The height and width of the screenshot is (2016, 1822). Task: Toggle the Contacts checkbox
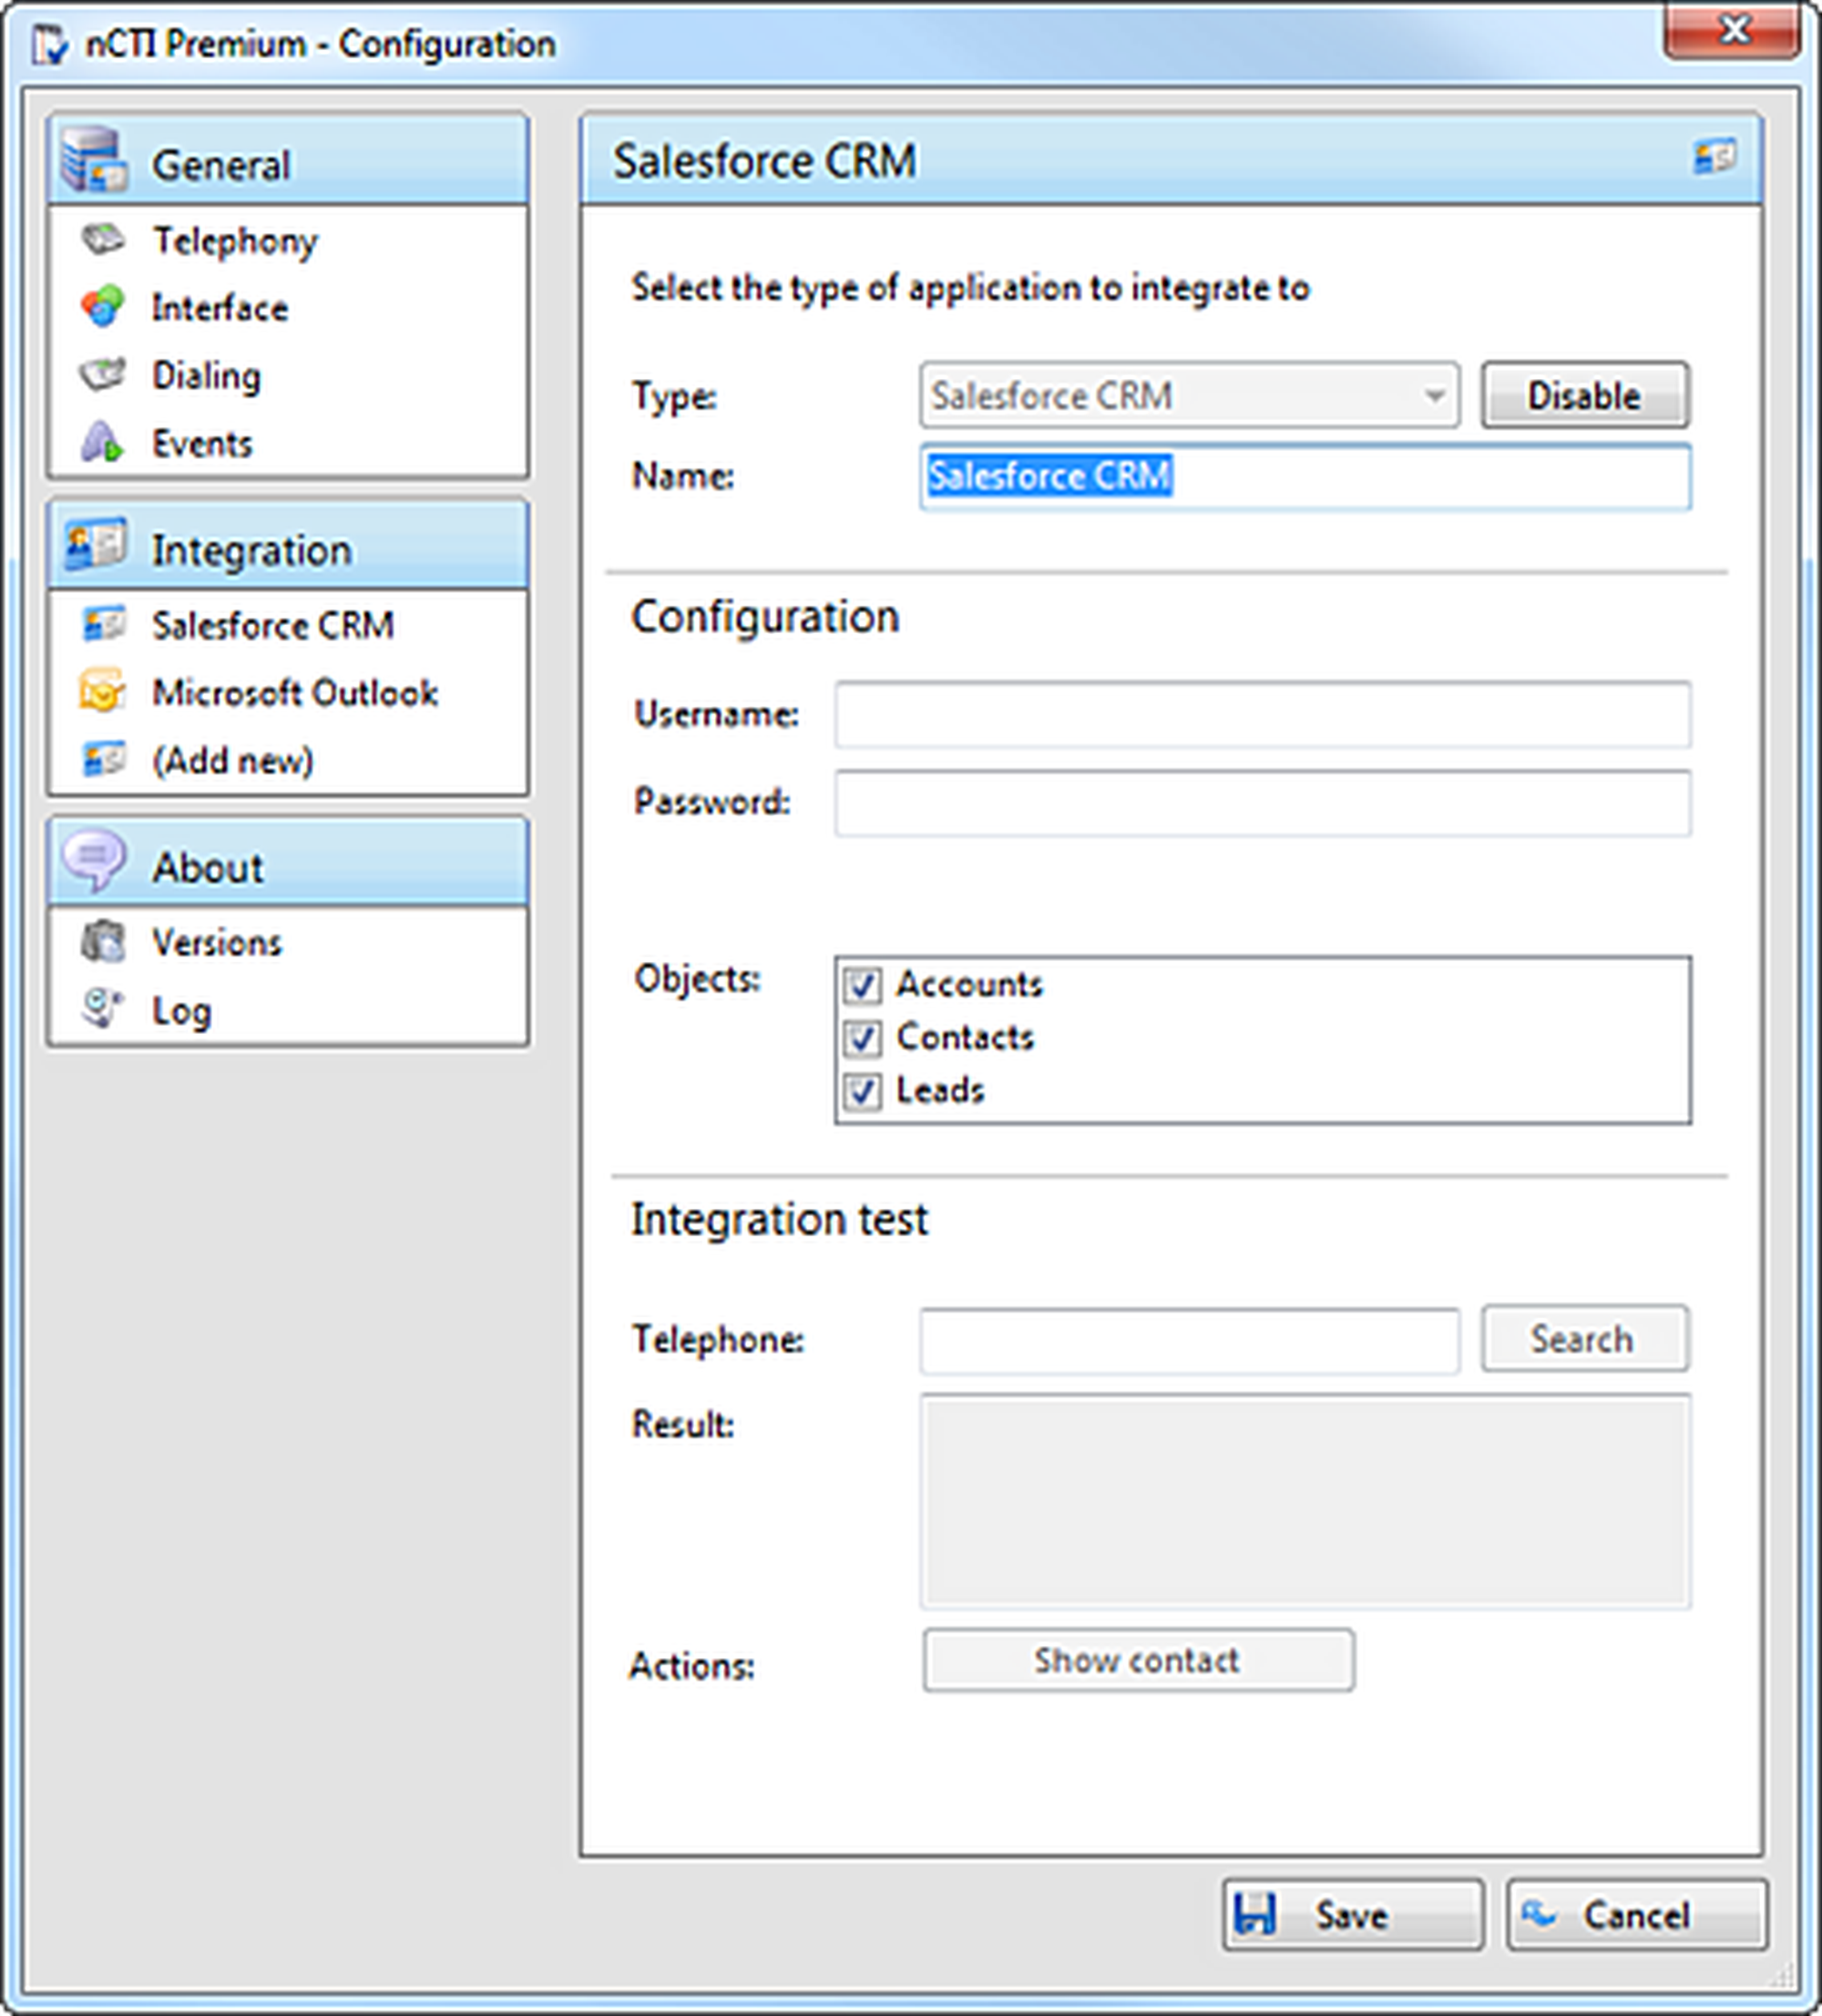pyautogui.click(x=862, y=1038)
